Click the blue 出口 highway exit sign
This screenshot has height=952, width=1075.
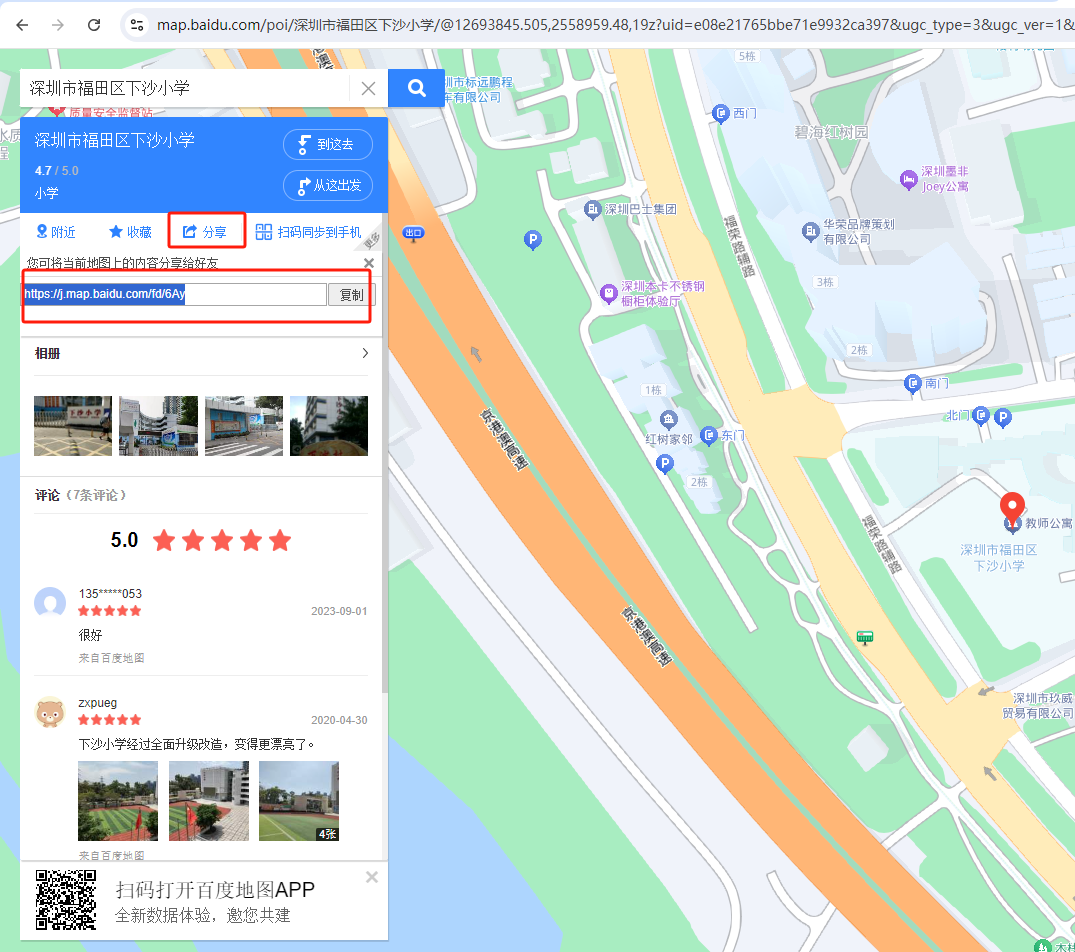(413, 233)
